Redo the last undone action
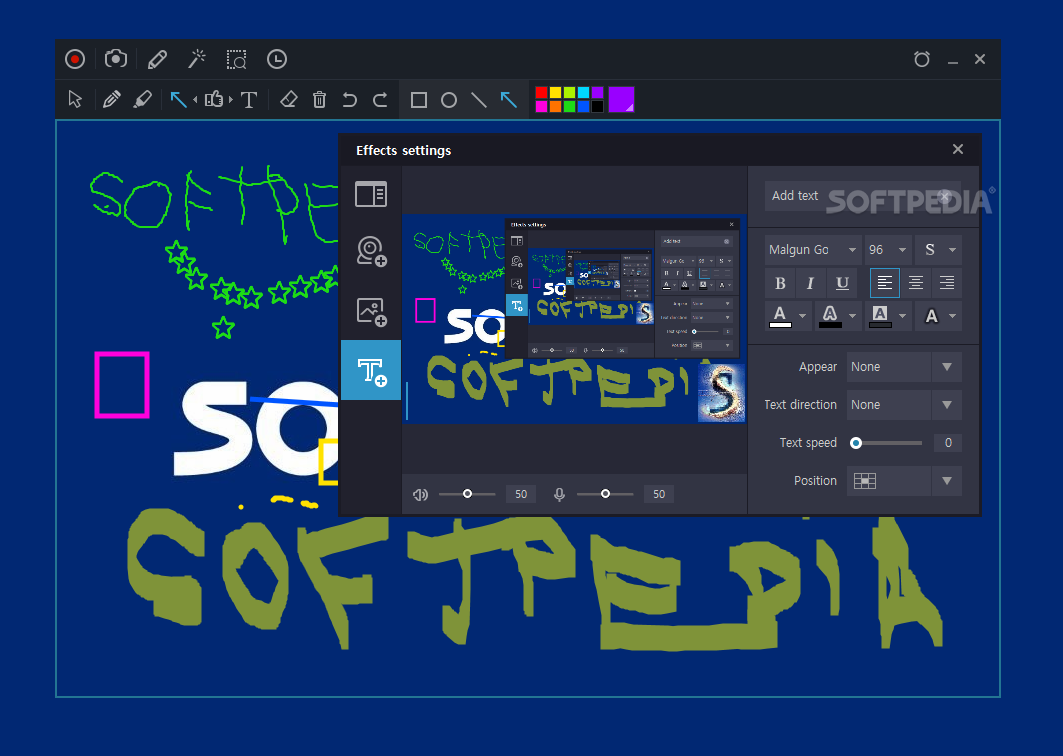1063x756 pixels. tap(380, 100)
